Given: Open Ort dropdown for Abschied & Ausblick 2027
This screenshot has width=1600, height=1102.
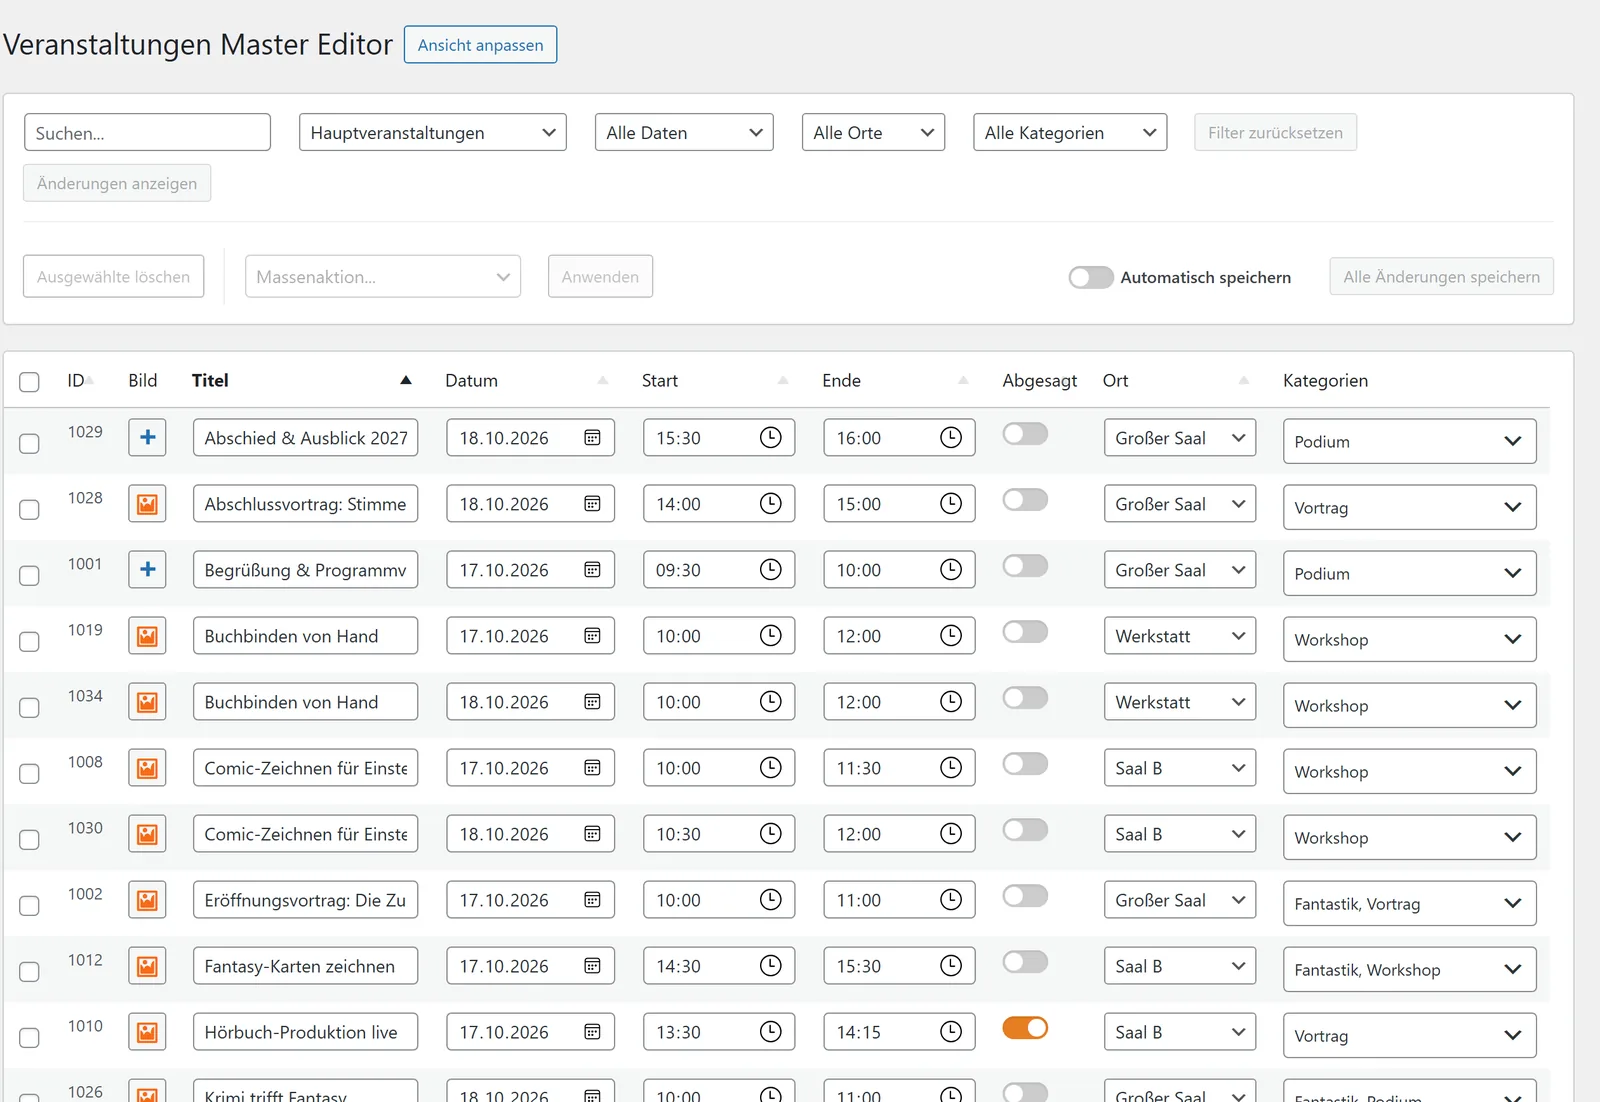Looking at the screenshot, I should point(1180,437).
